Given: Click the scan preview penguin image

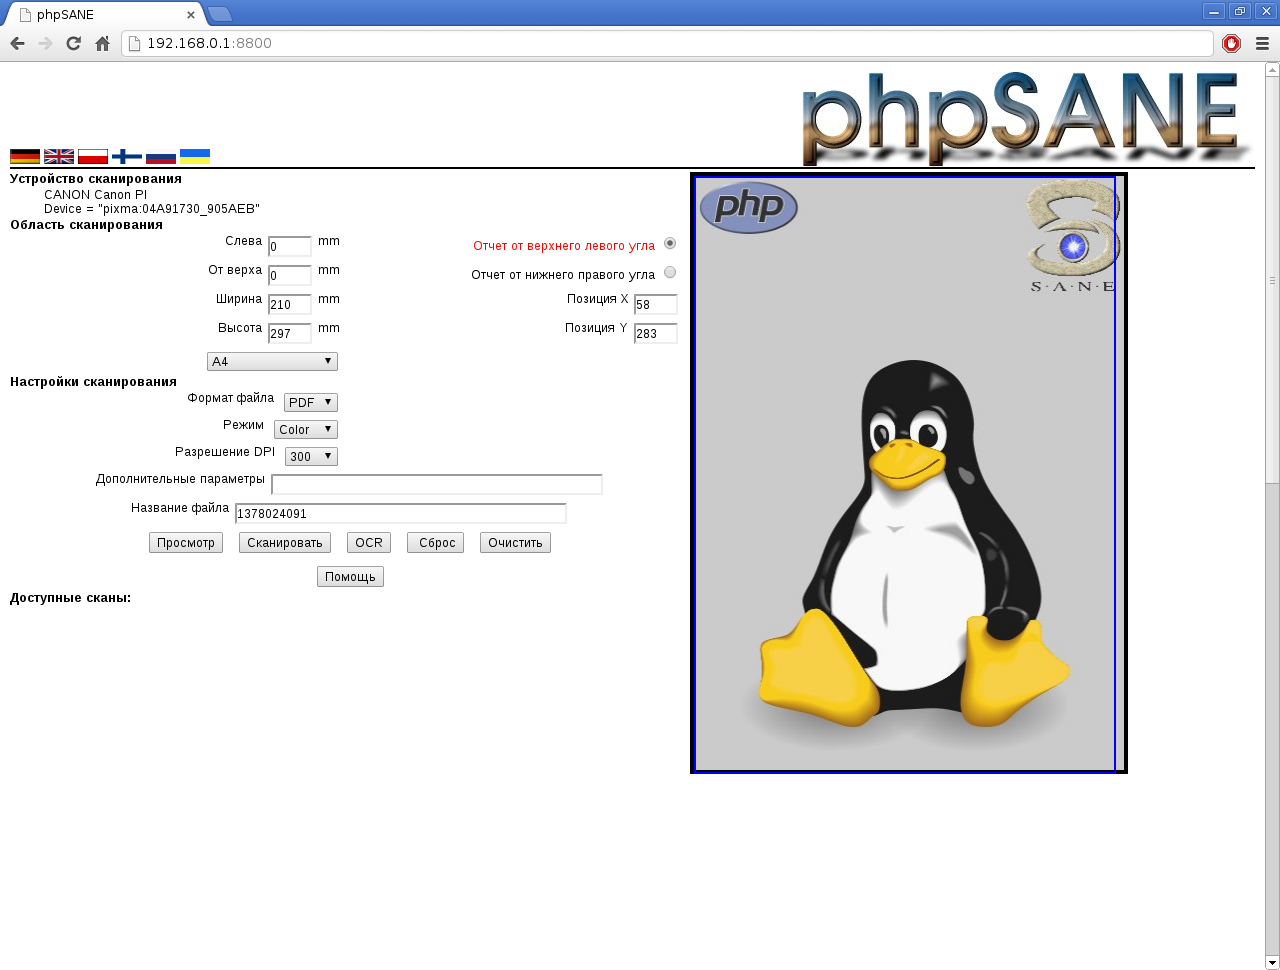Looking at the screenshot, I should coord(909,473).
